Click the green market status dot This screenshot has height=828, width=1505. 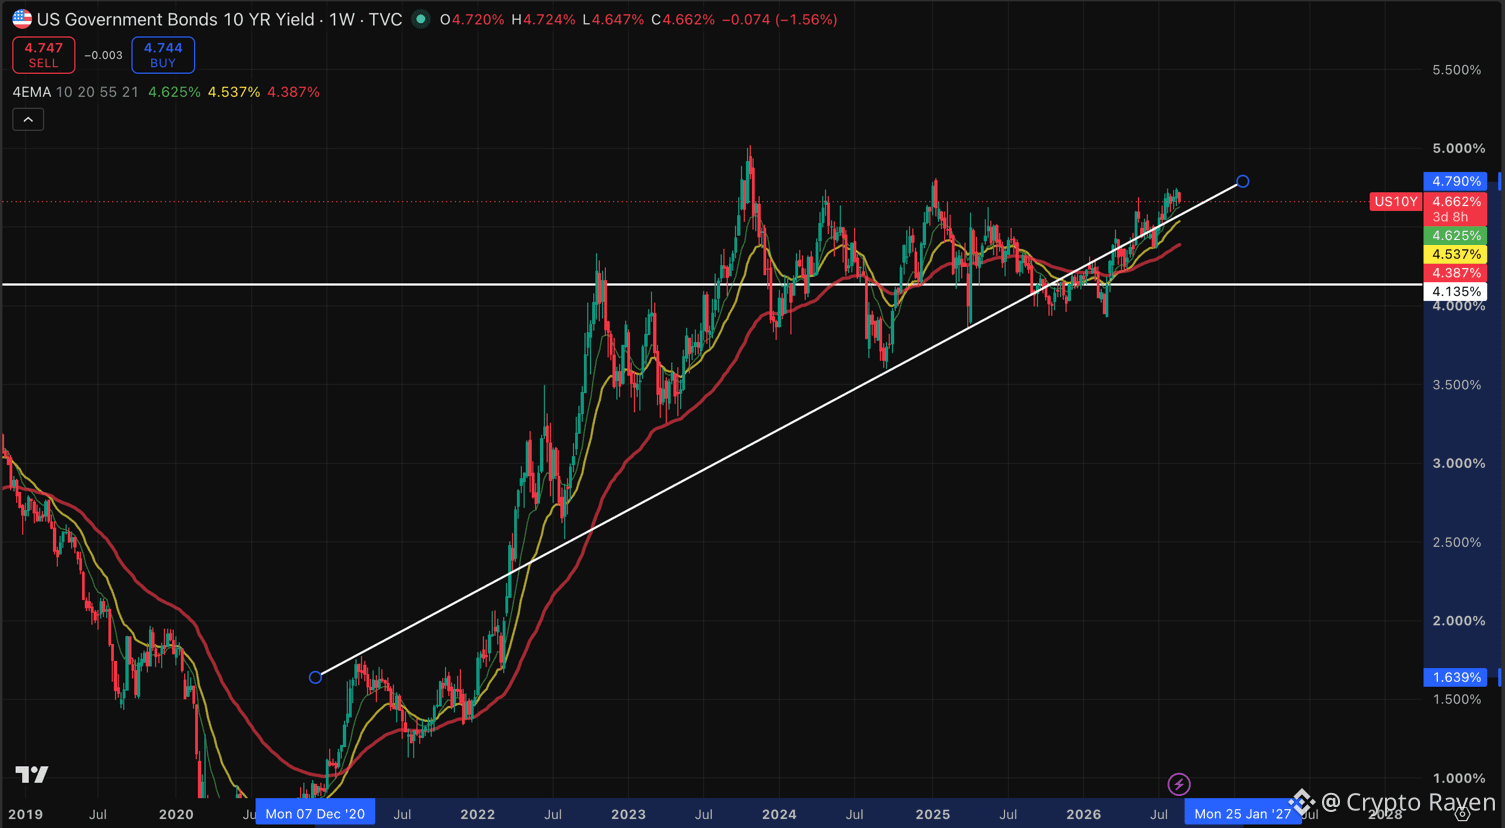tap(421, 19)
